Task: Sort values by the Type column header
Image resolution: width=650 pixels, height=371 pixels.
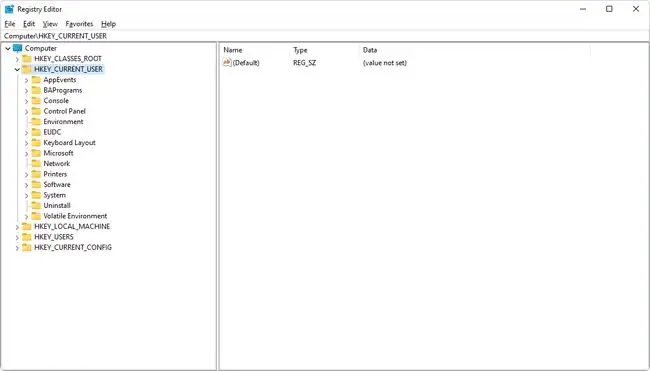Action: (x=324, y=50)
